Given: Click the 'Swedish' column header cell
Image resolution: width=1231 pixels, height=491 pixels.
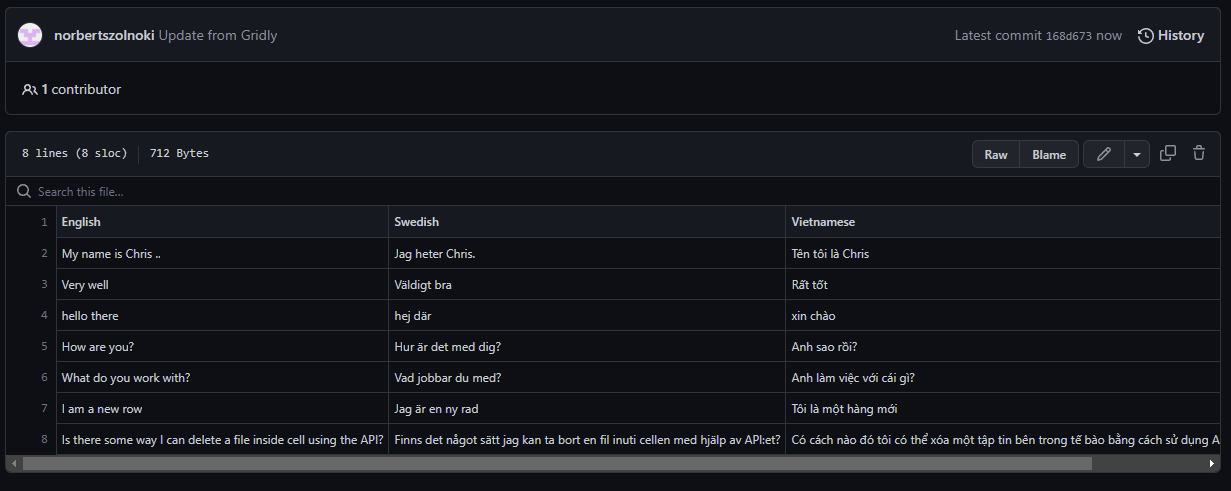Looking at the screenshot, I should coord(587,222).
